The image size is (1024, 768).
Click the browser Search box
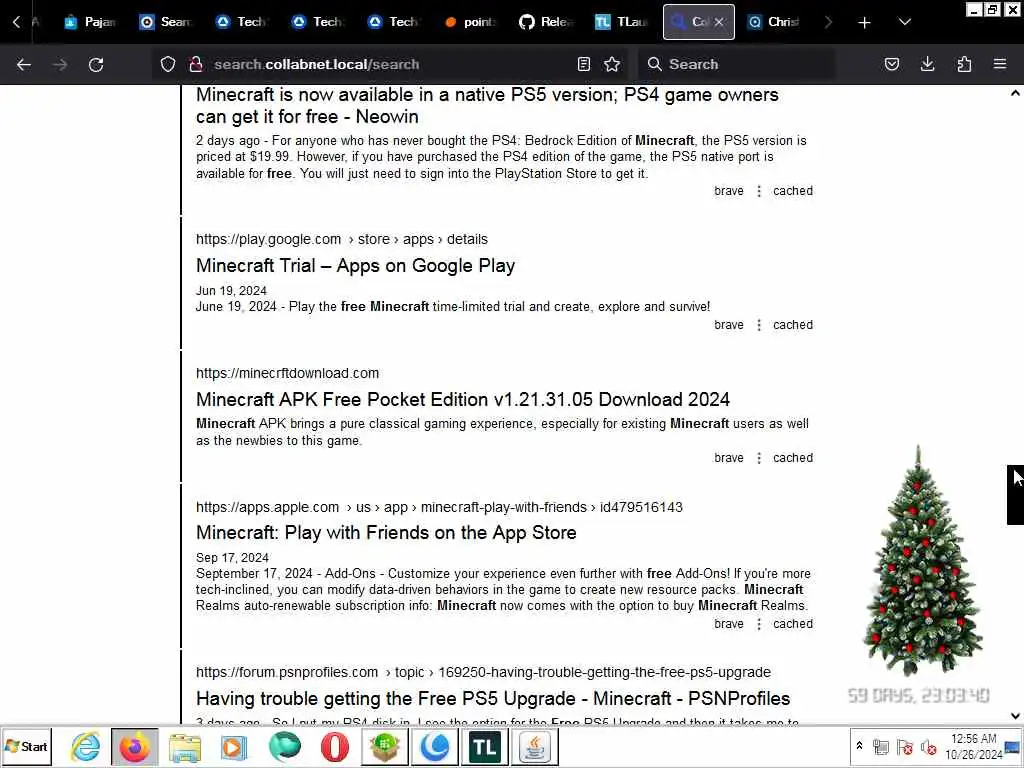click(735, 64)
